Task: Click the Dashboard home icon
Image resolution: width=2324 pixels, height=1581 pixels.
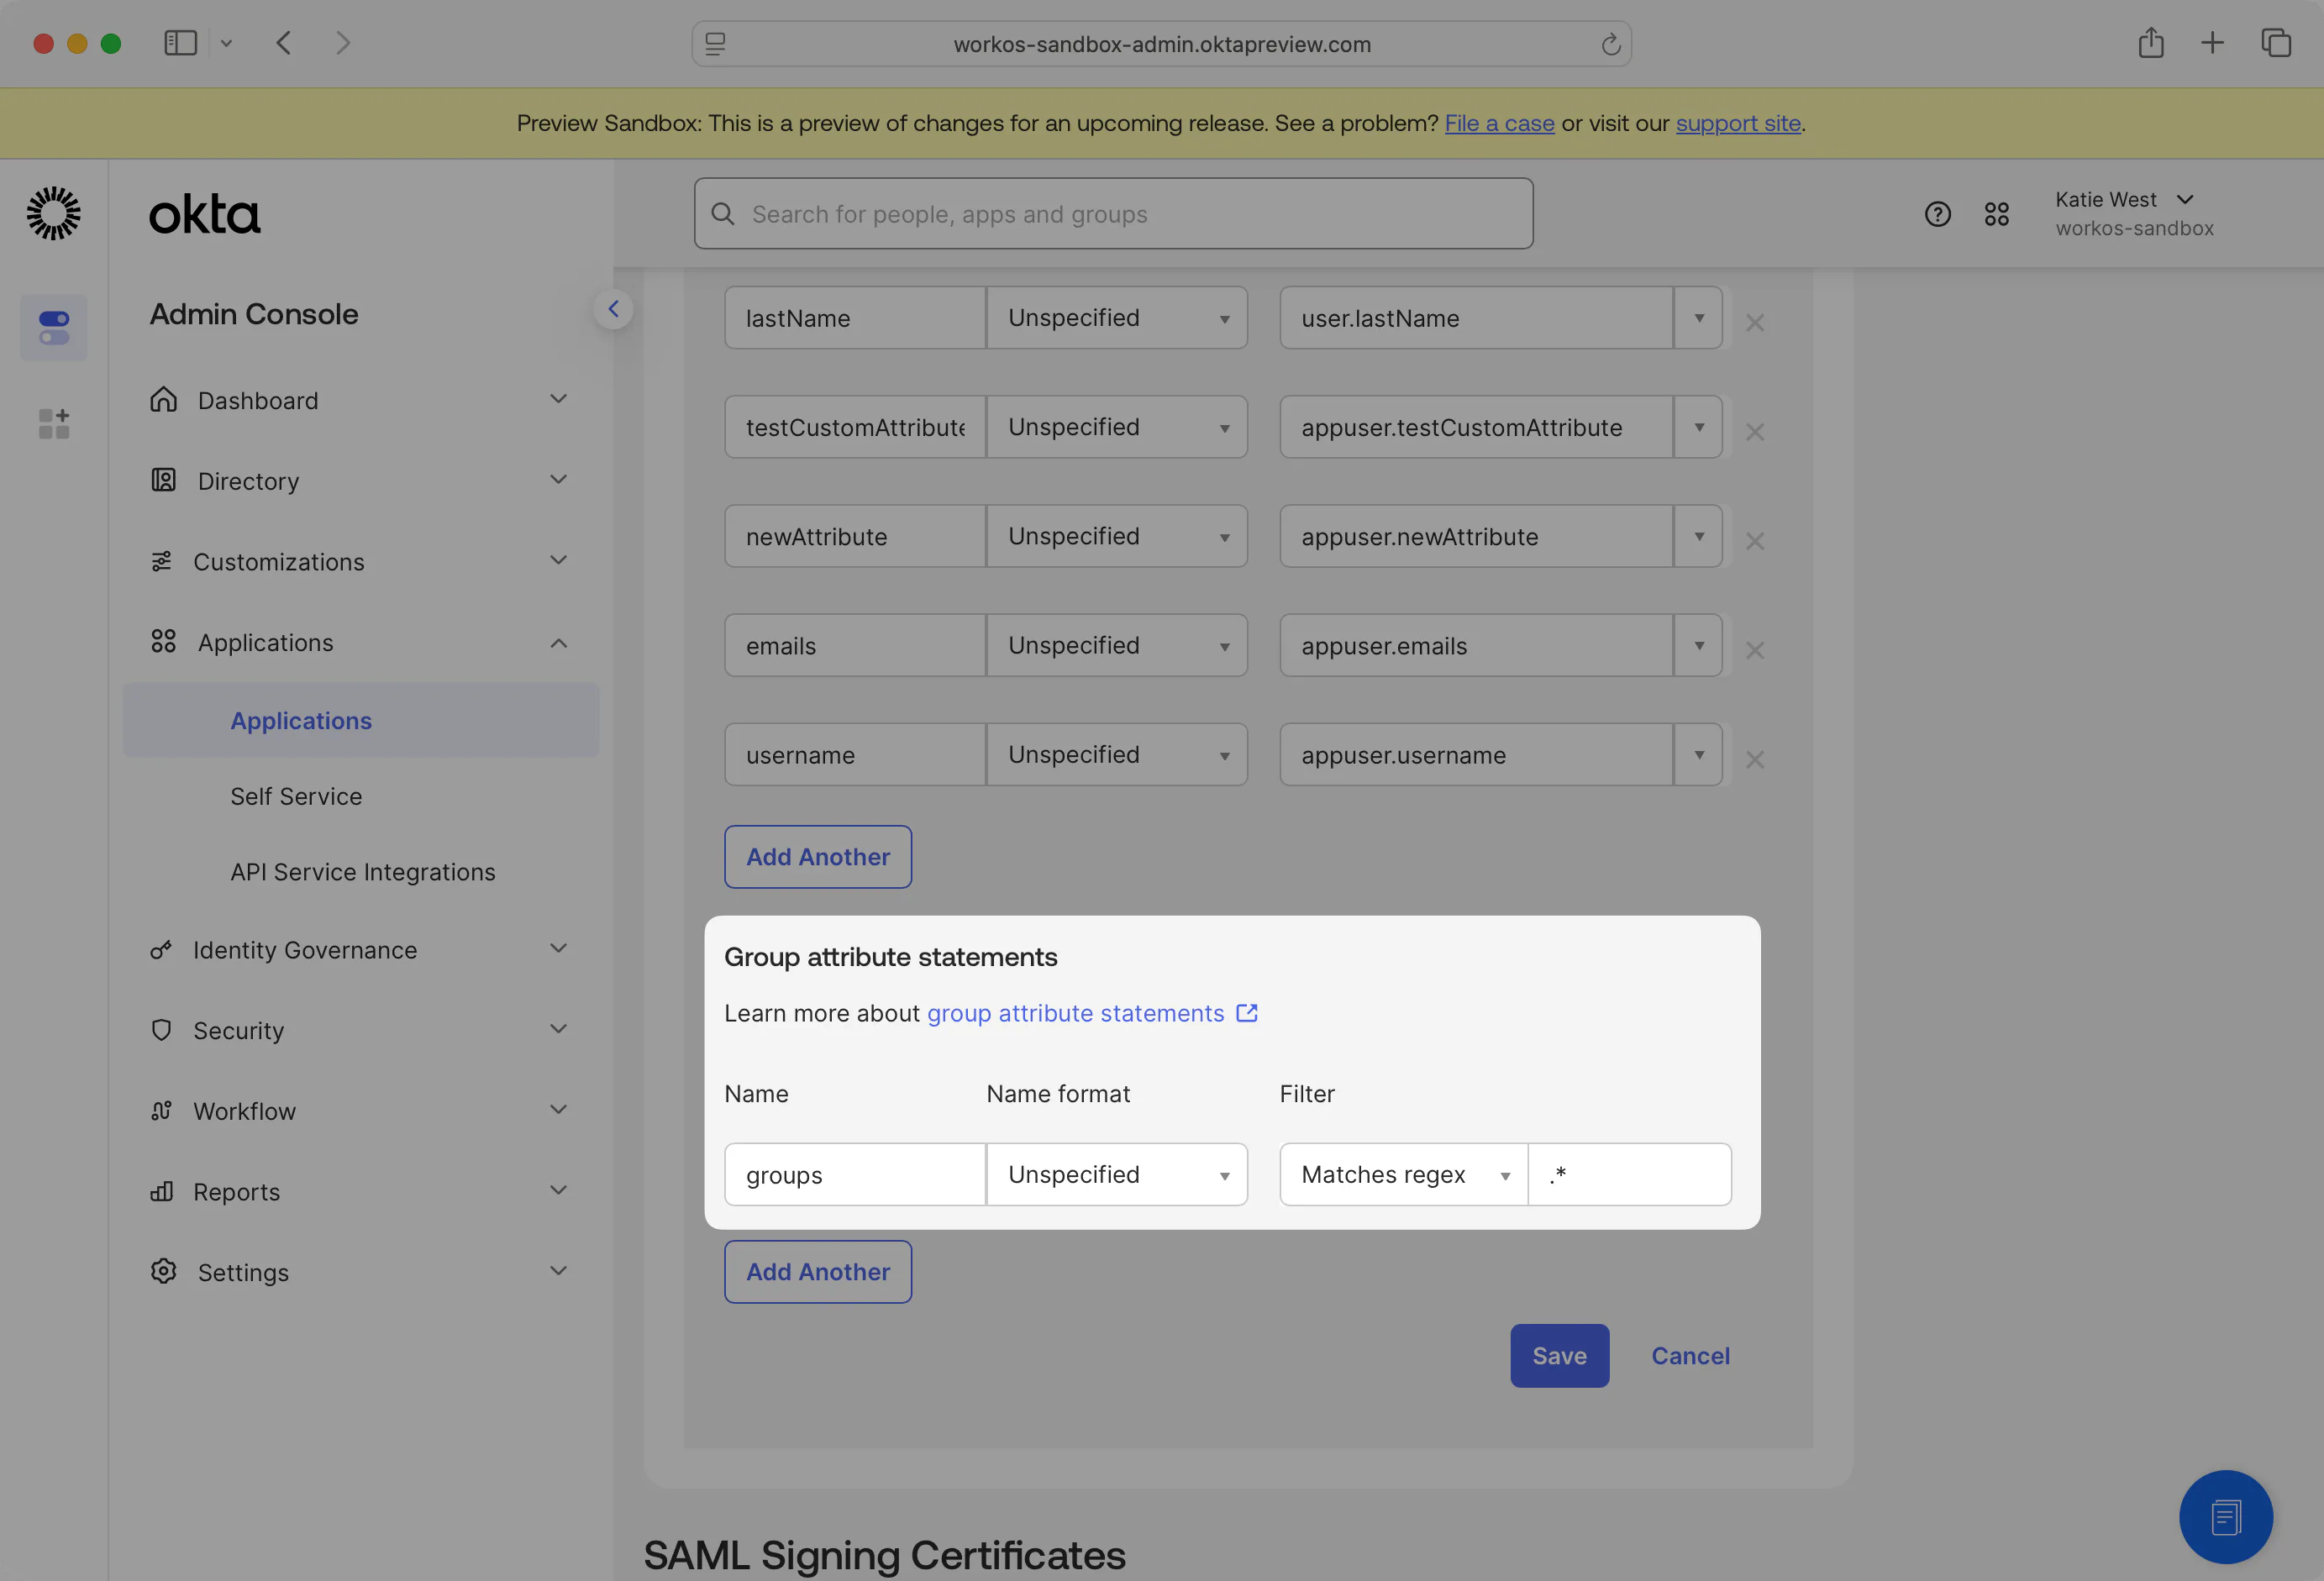Action: click(x=163, y=400)
